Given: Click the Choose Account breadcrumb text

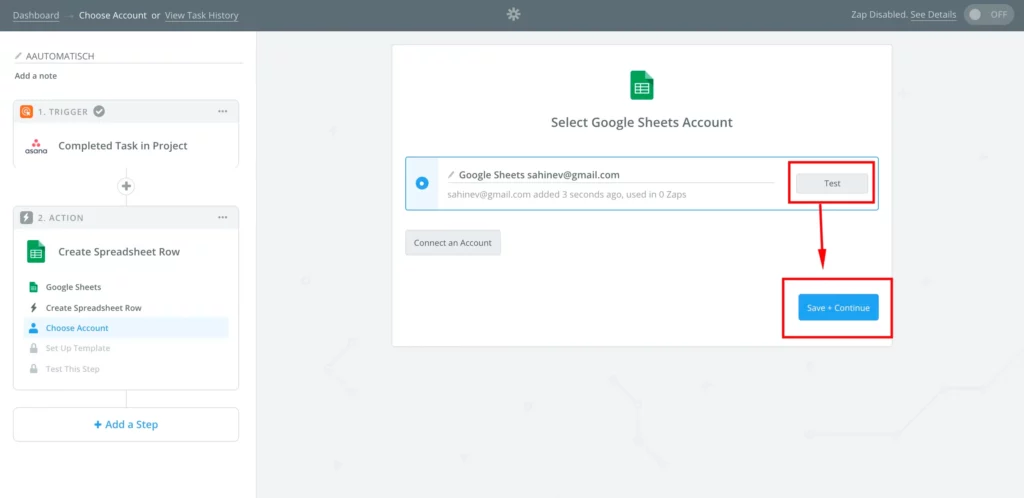Looking at the screenshot, I should pos(113,15).
